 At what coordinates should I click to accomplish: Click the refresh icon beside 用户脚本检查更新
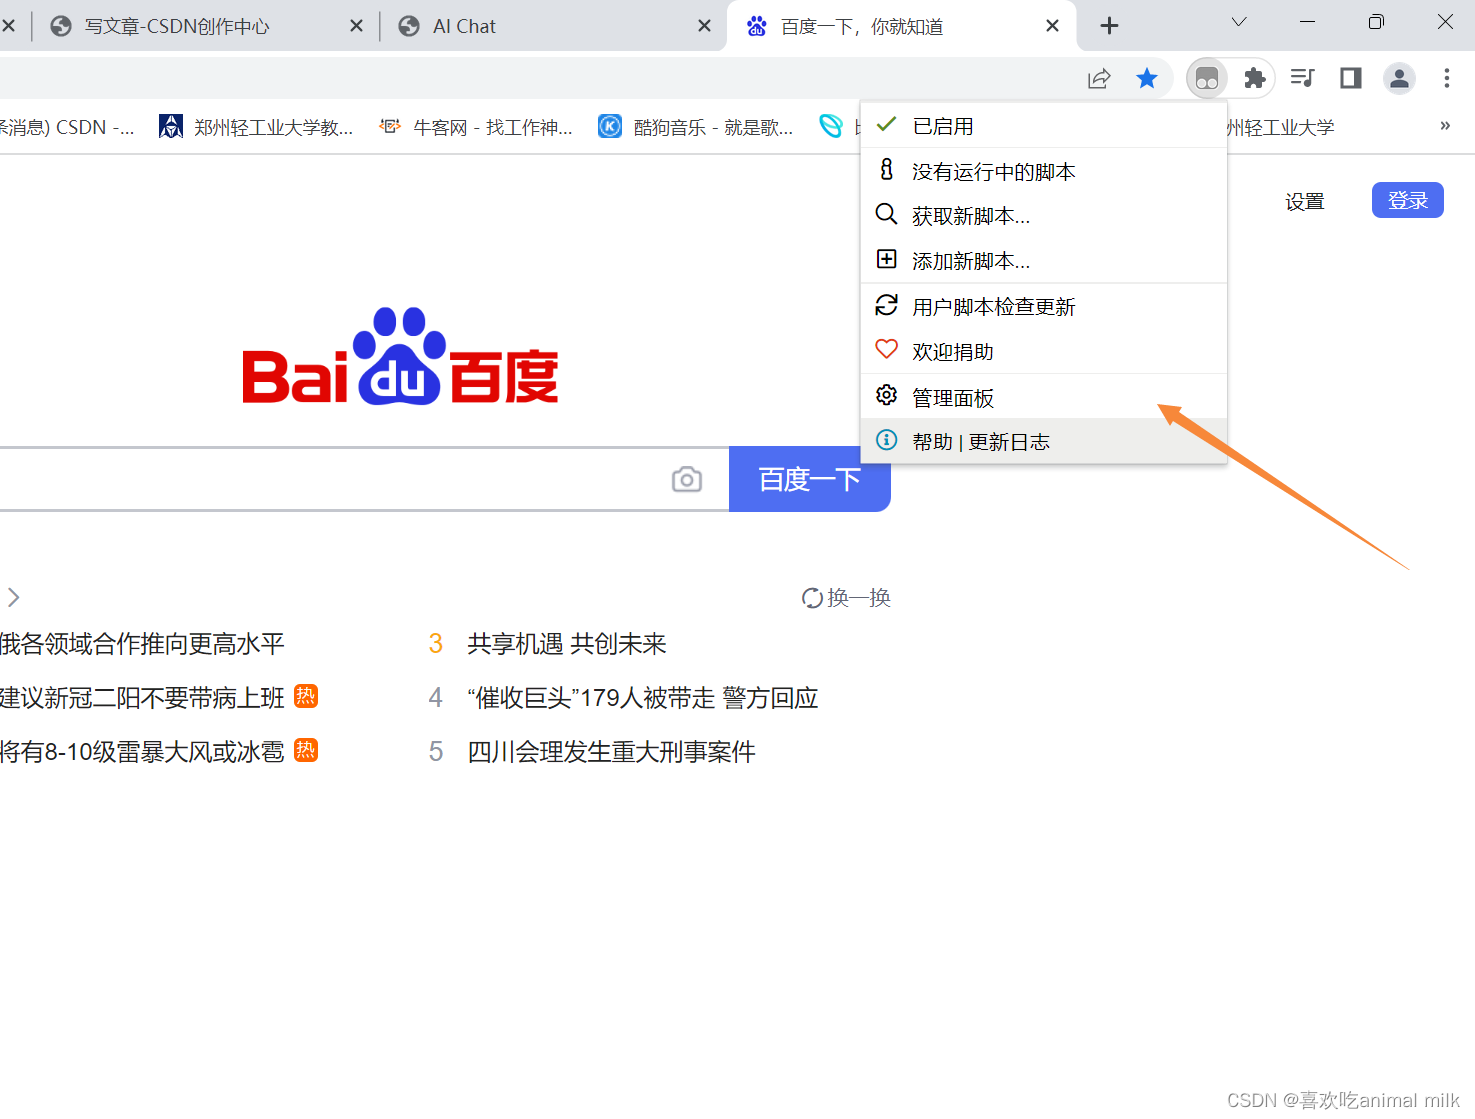coord(886,305)
